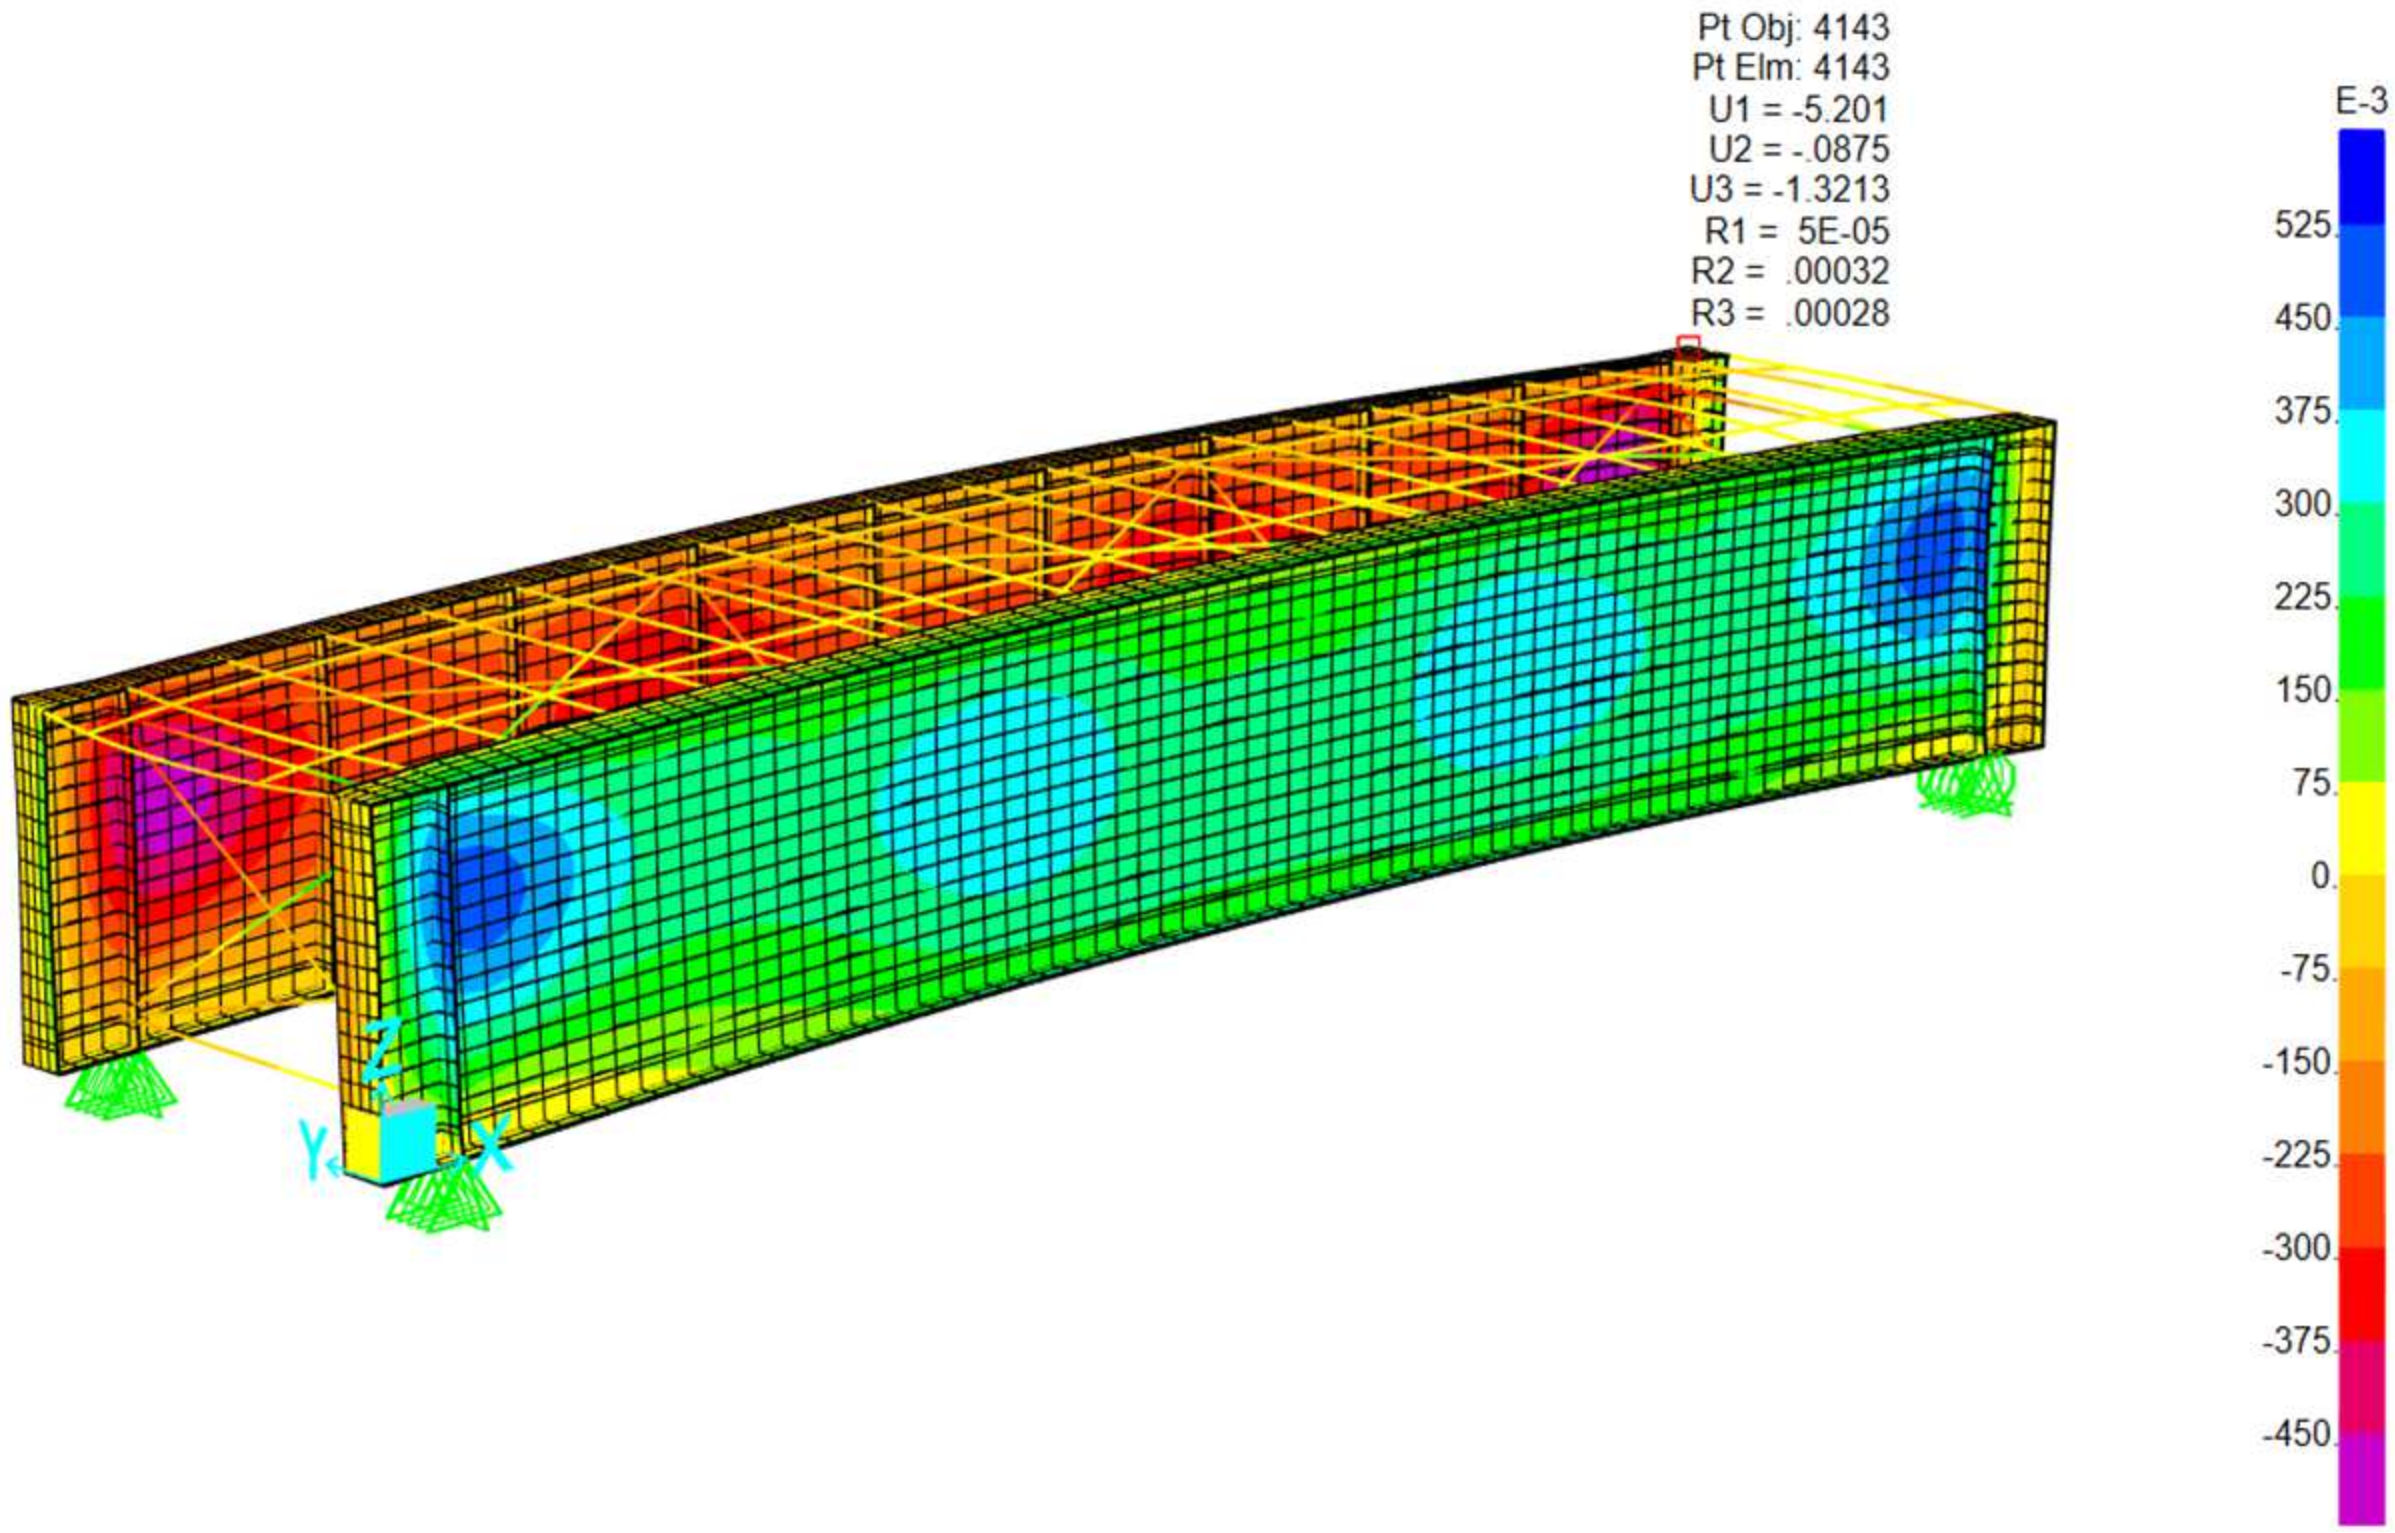Click the dark blue swatch at legend top
The image size is (2395, 1533).
(x=2360, y=175)
